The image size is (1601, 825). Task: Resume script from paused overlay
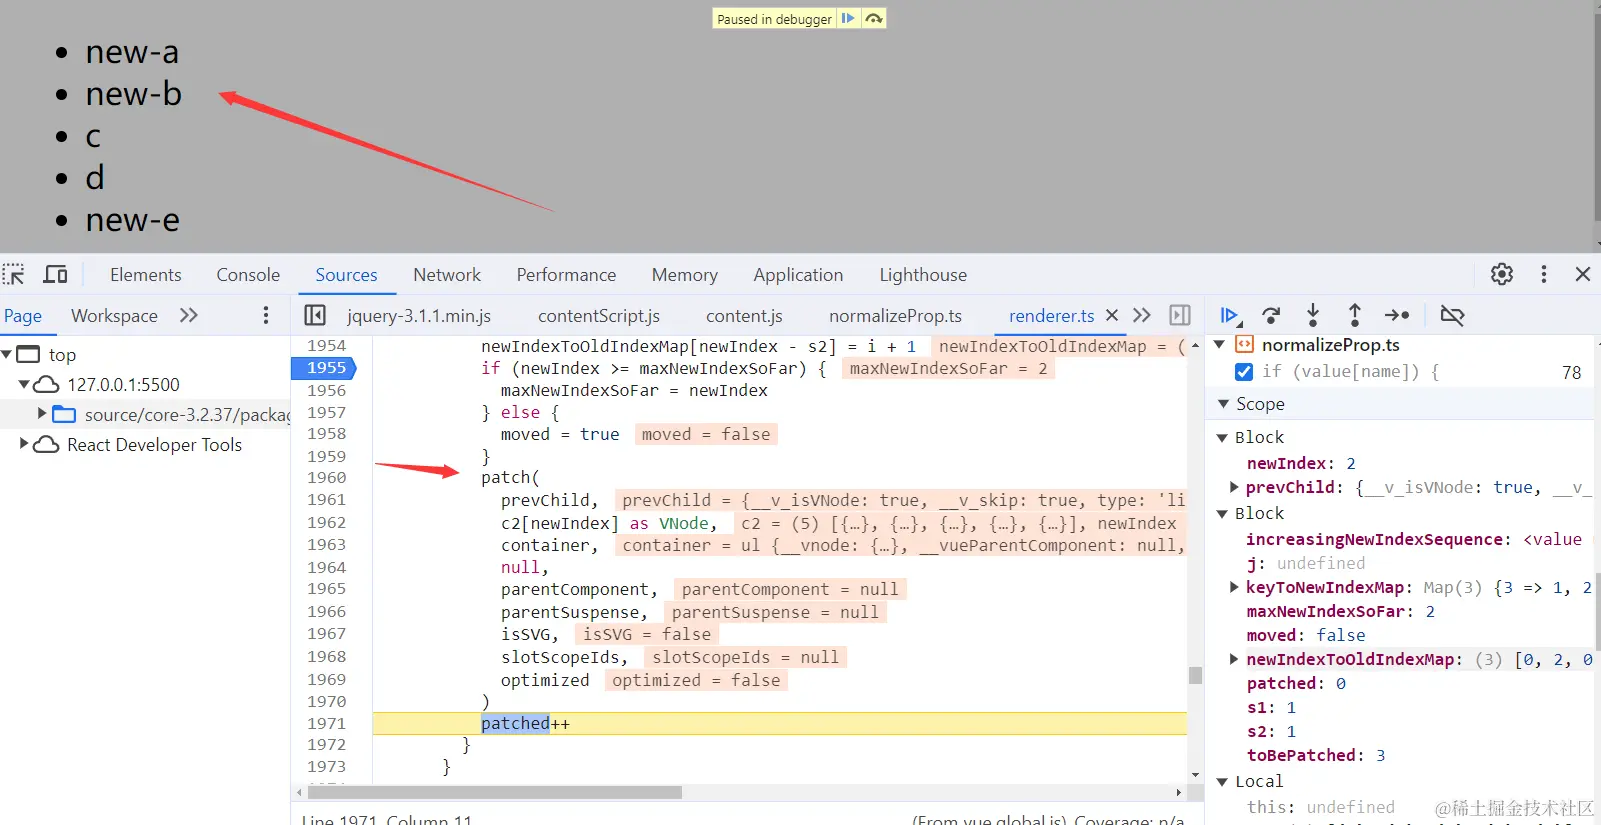pos(848,18)
